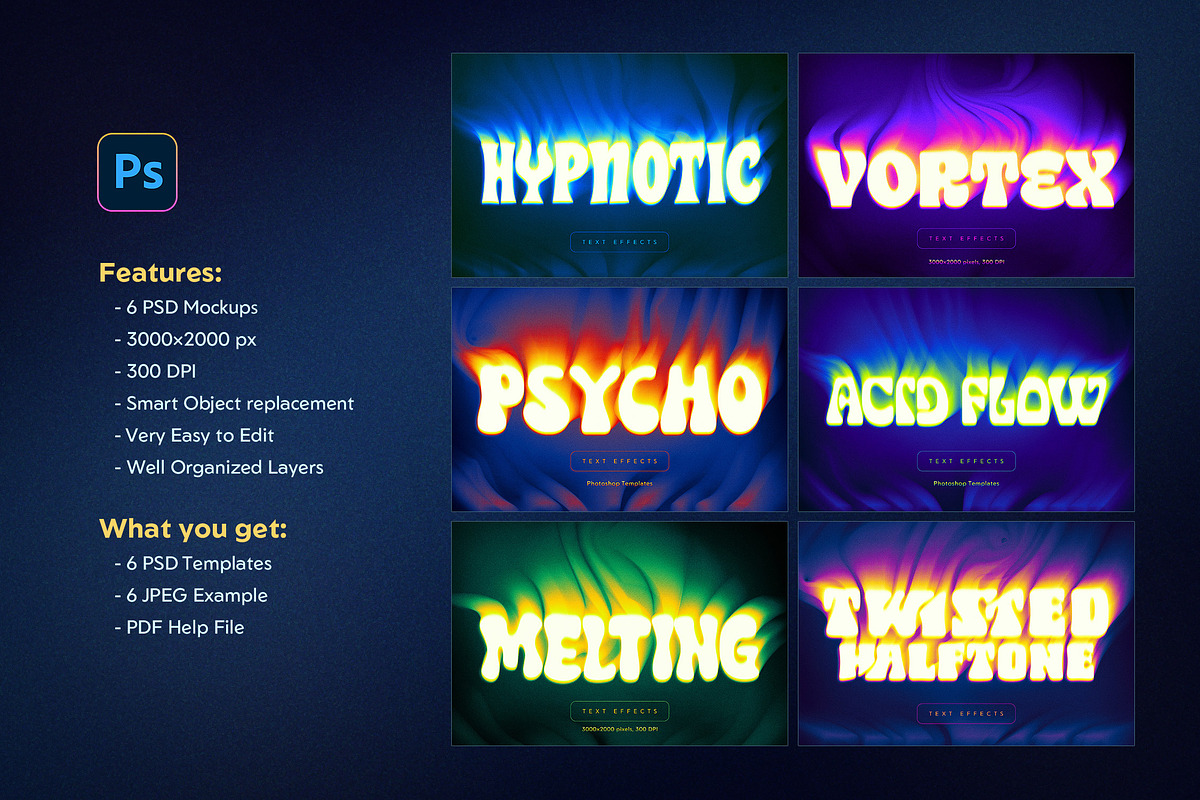
Task: Click TEXT EFFECTS badge on MELTING card
Action: (x=619, y=711)
